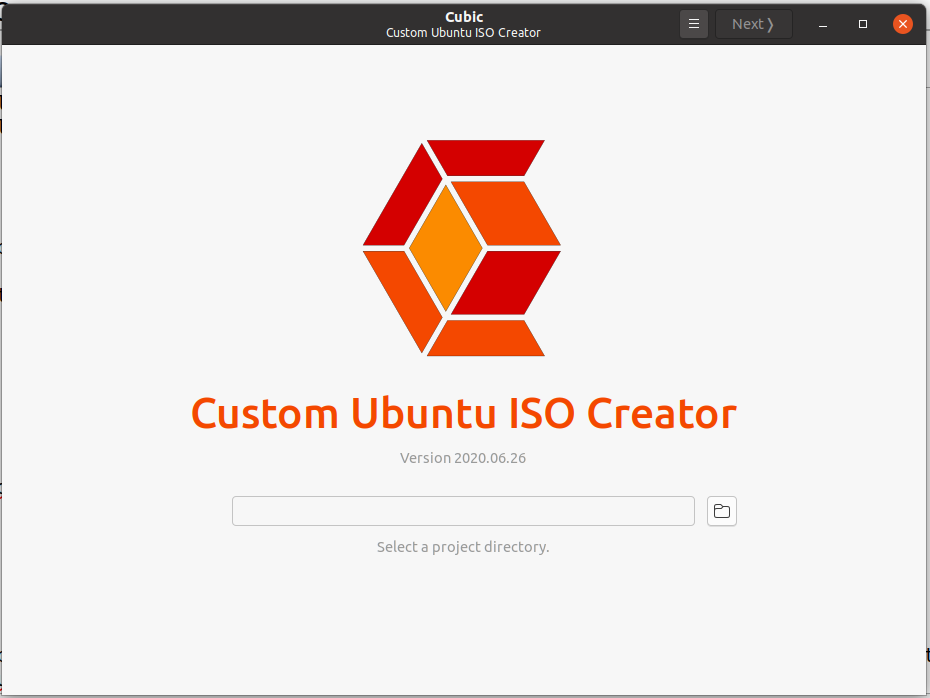Close the Cubic window
Viewport: 930px width, 698px height.
[903, 24]
